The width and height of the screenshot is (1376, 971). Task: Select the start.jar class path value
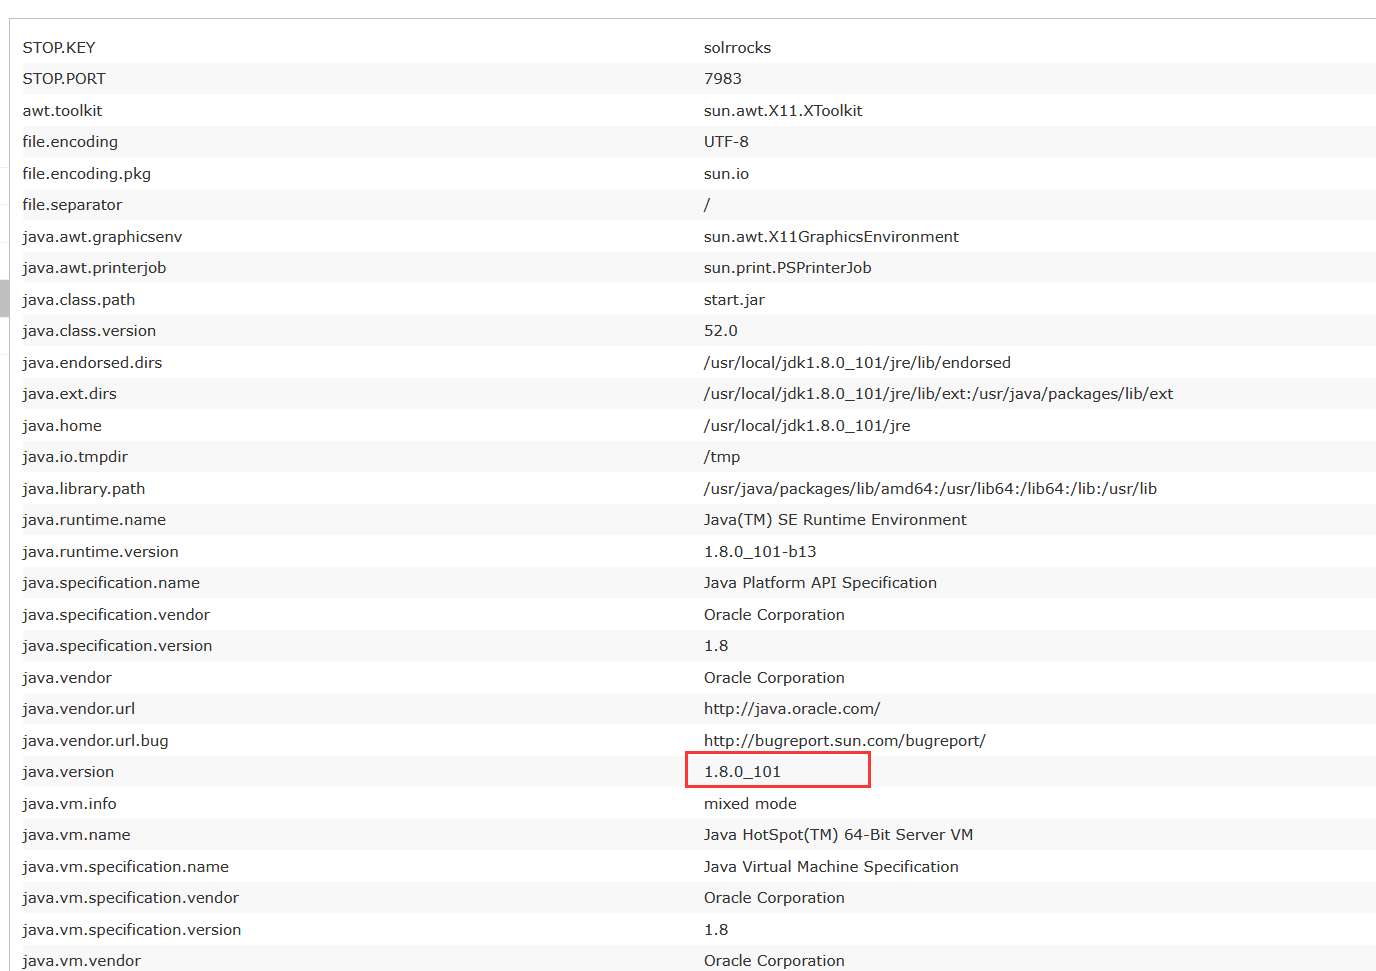[x=733, y=300]
